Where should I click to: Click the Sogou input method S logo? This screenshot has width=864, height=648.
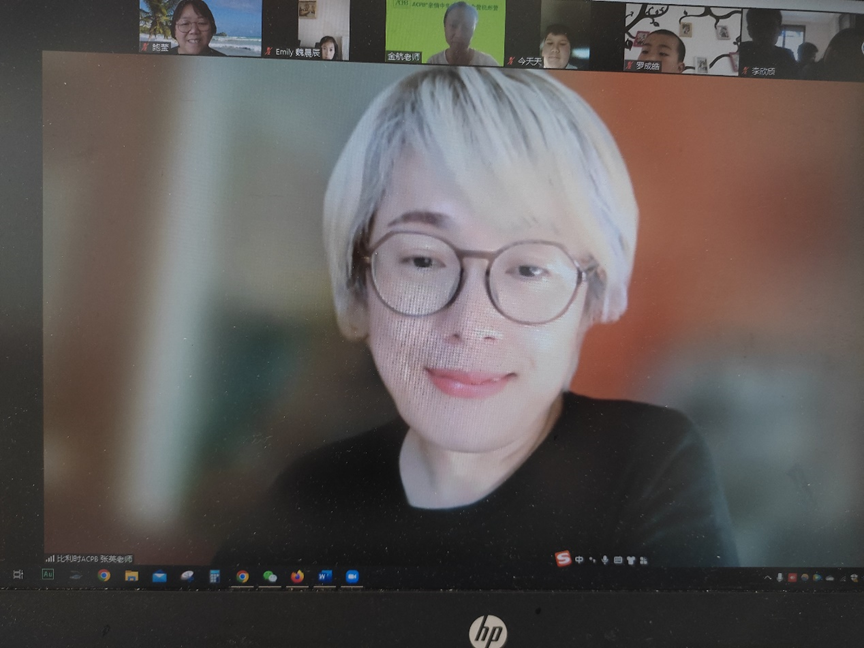(563, 559)
